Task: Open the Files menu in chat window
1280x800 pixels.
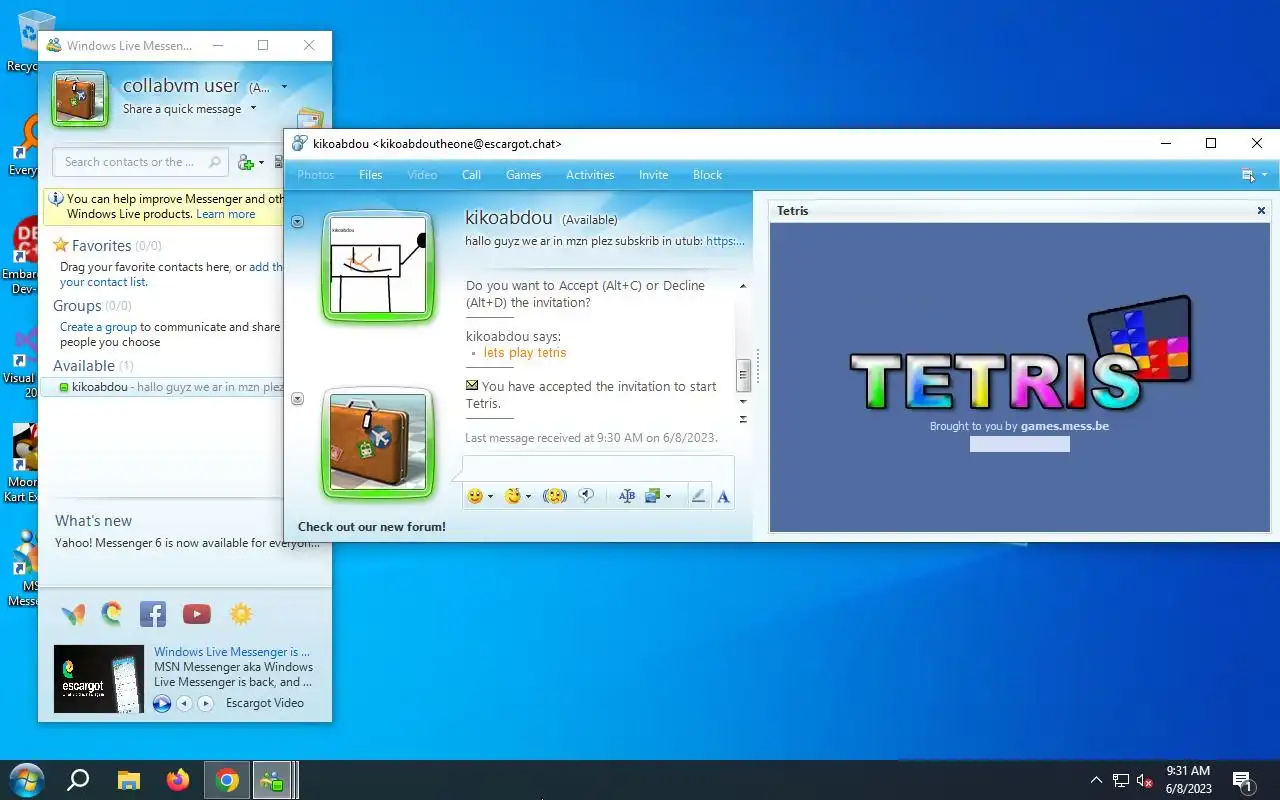Action: tap(371, 174)
